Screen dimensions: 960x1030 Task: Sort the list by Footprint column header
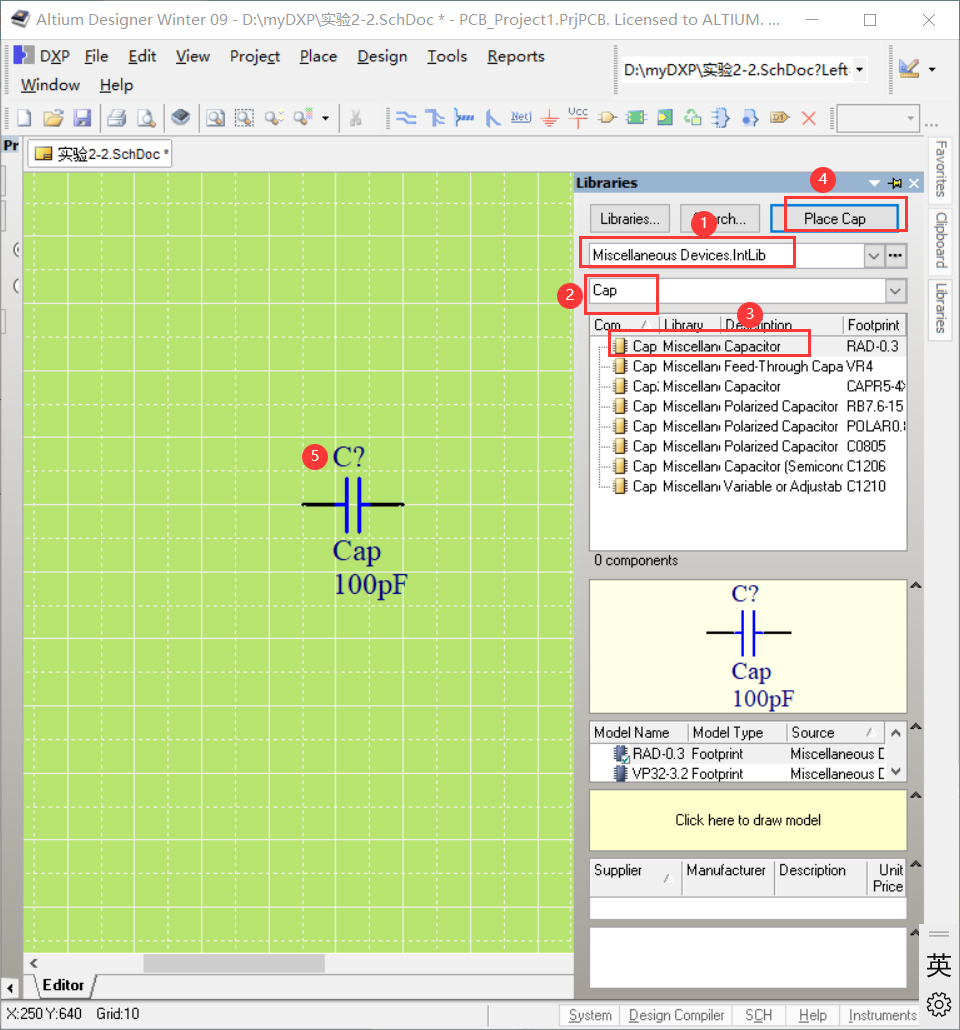874,325
